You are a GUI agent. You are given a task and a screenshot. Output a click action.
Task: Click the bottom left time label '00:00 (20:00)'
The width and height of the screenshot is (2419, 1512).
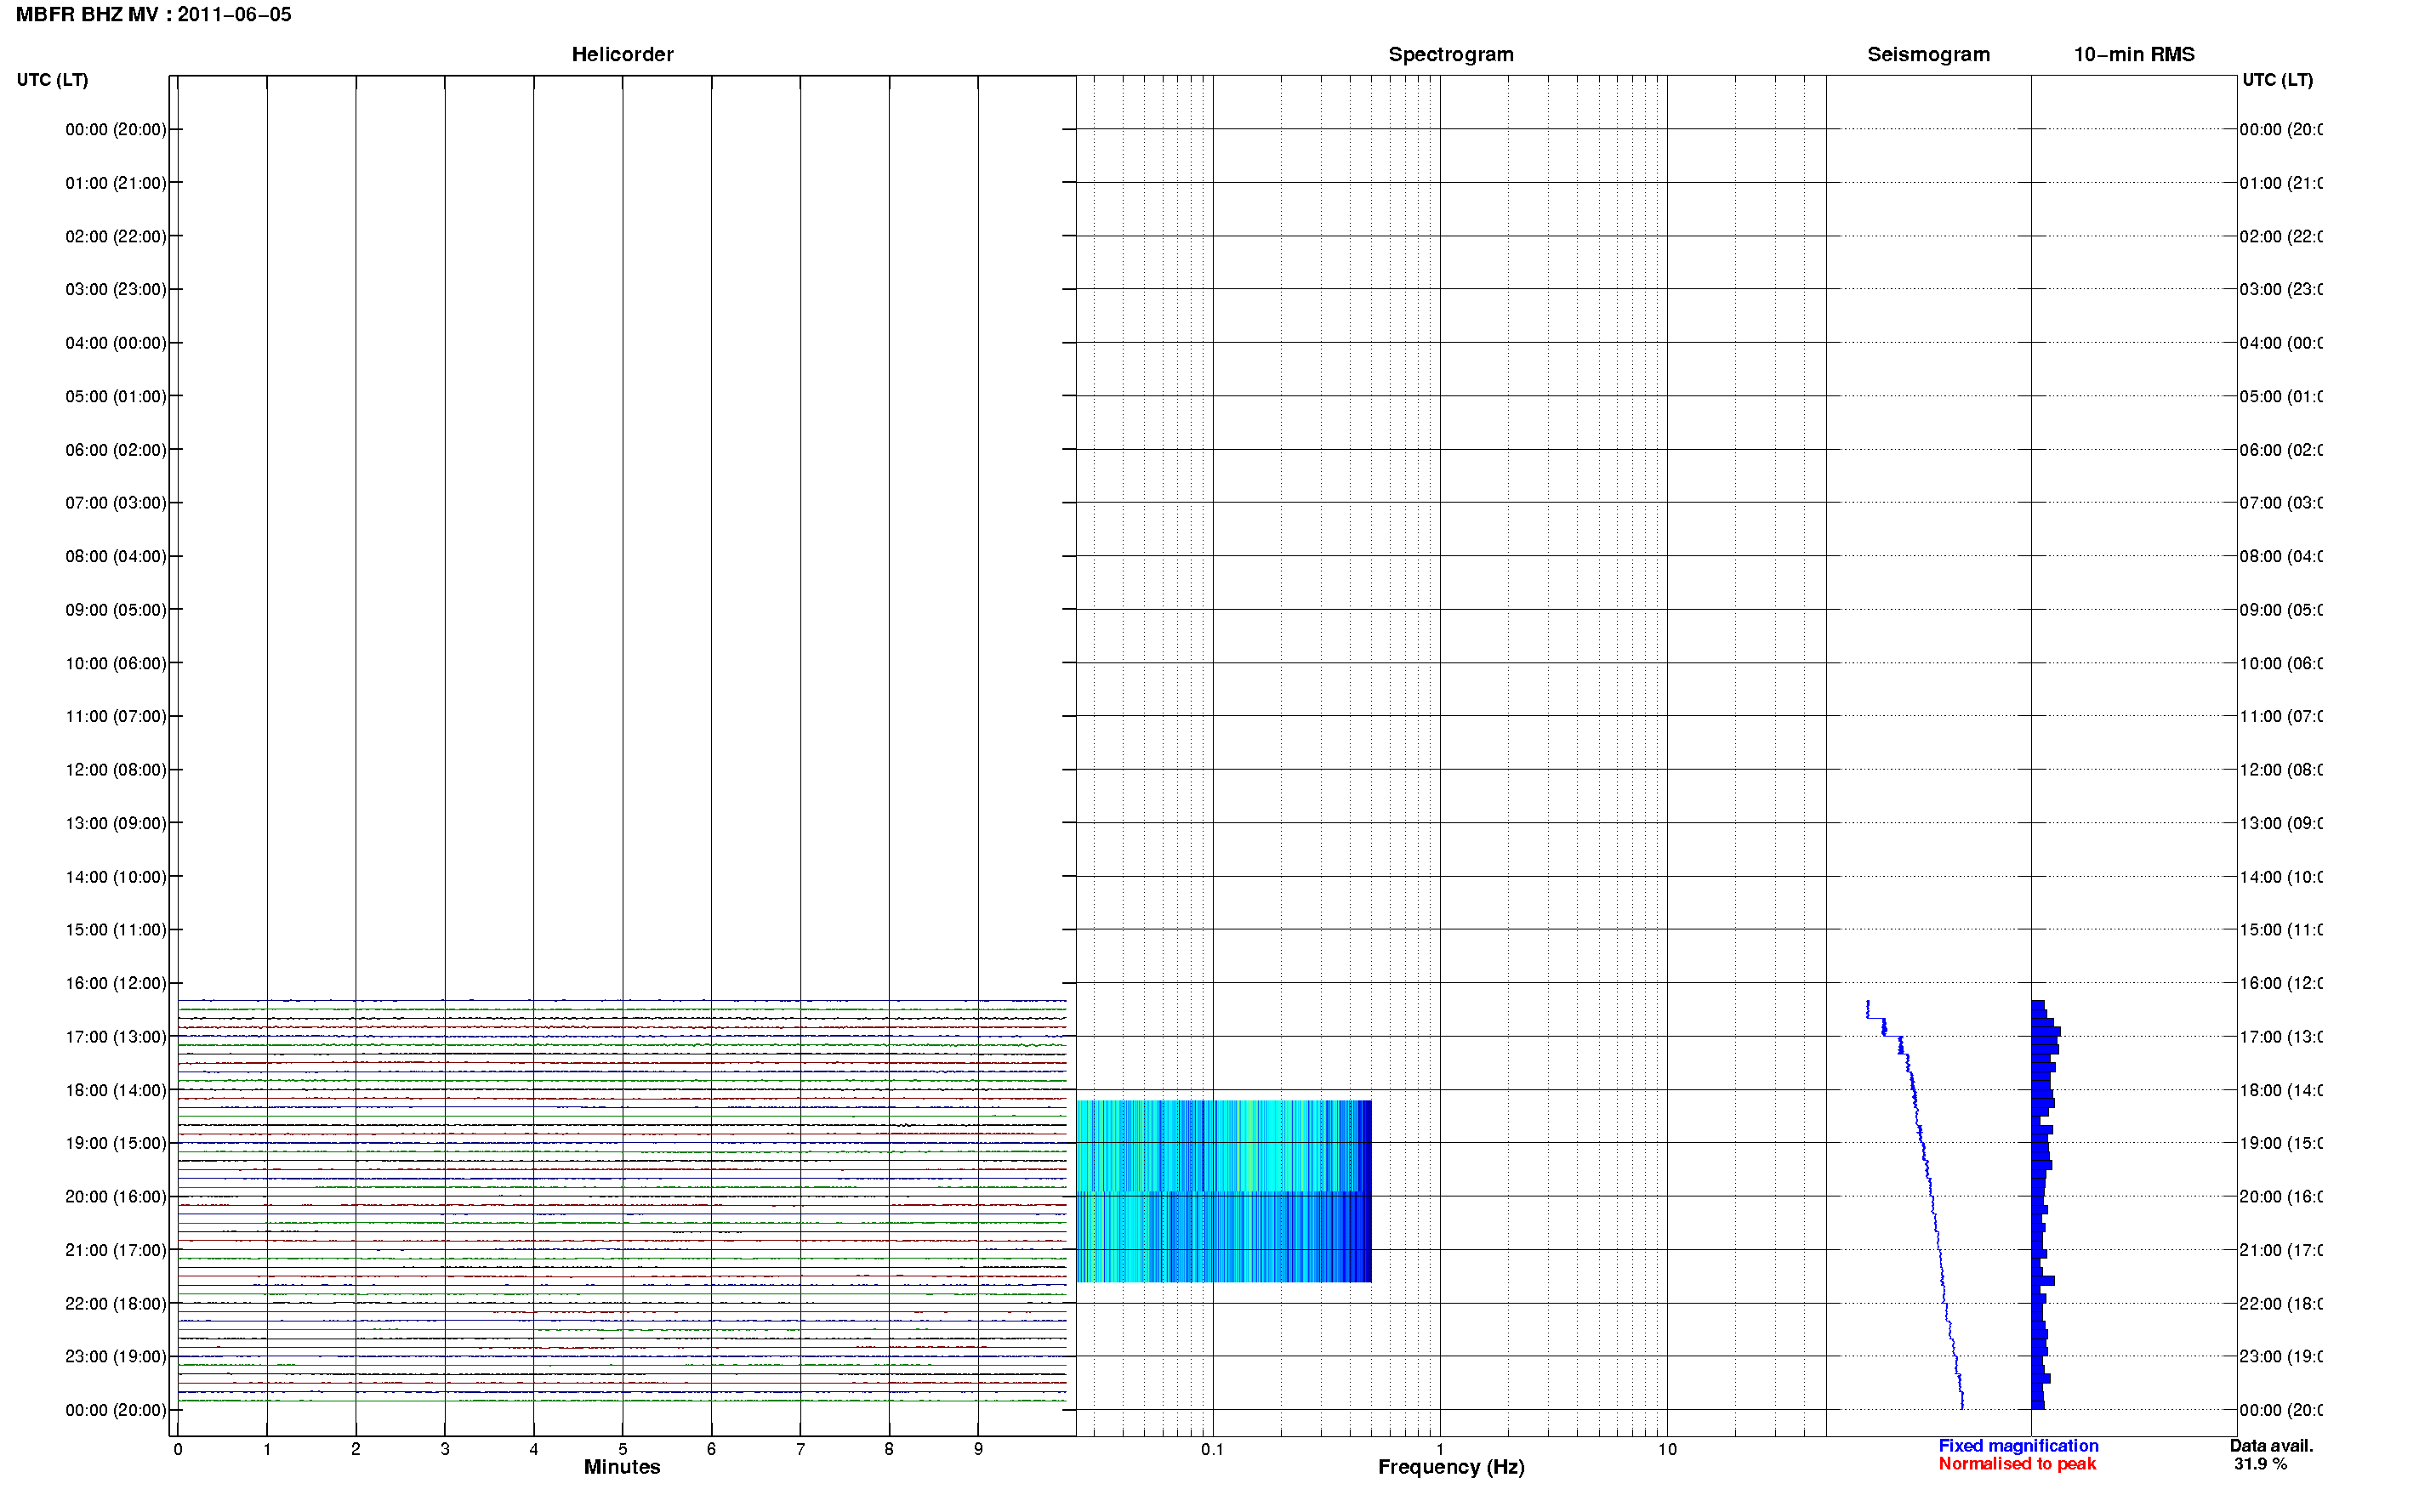pos(116,1410)
